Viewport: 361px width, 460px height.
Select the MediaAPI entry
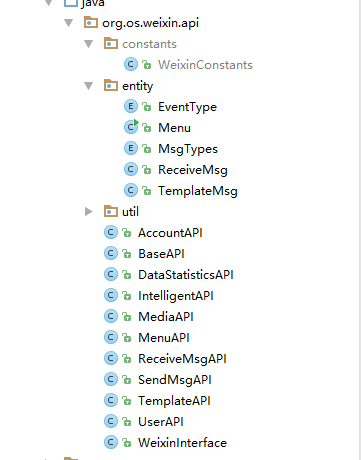[x=166, y=317]
